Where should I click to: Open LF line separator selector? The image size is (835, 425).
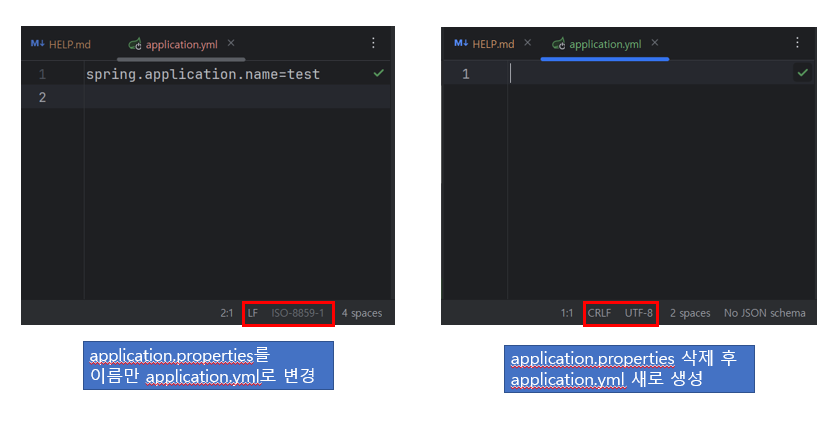point(253,313)
